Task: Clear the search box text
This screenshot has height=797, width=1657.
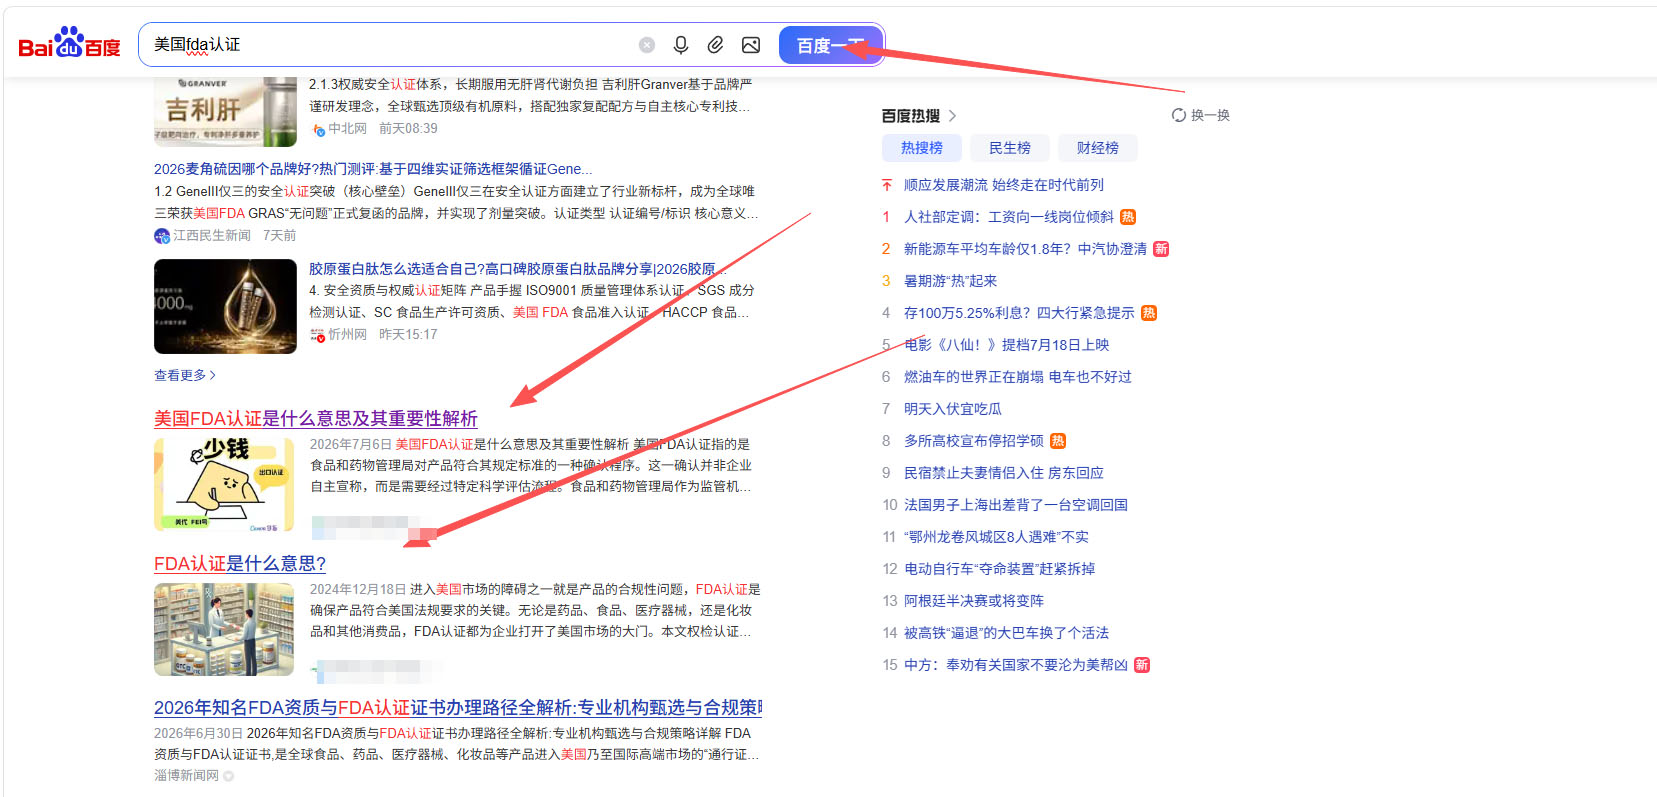Action: pyautogui.click(x=647, y=45)
